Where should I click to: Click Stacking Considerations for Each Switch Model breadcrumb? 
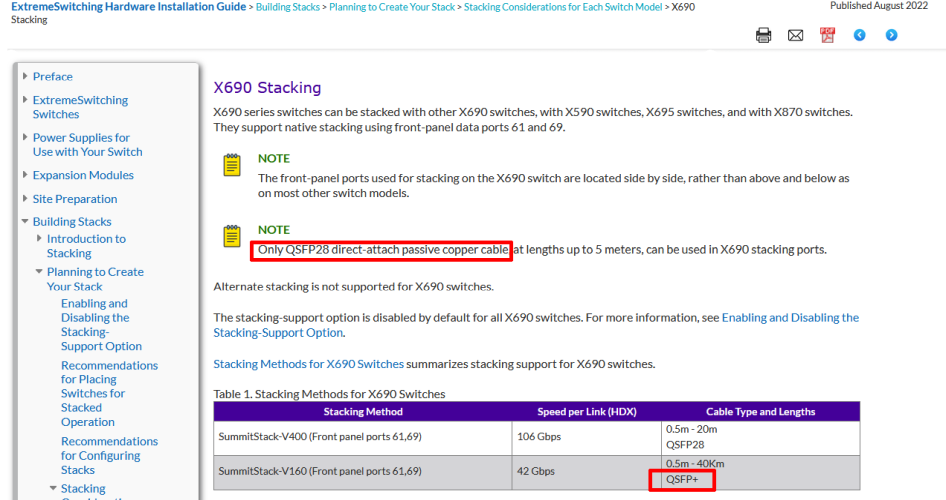coord(563,7)
